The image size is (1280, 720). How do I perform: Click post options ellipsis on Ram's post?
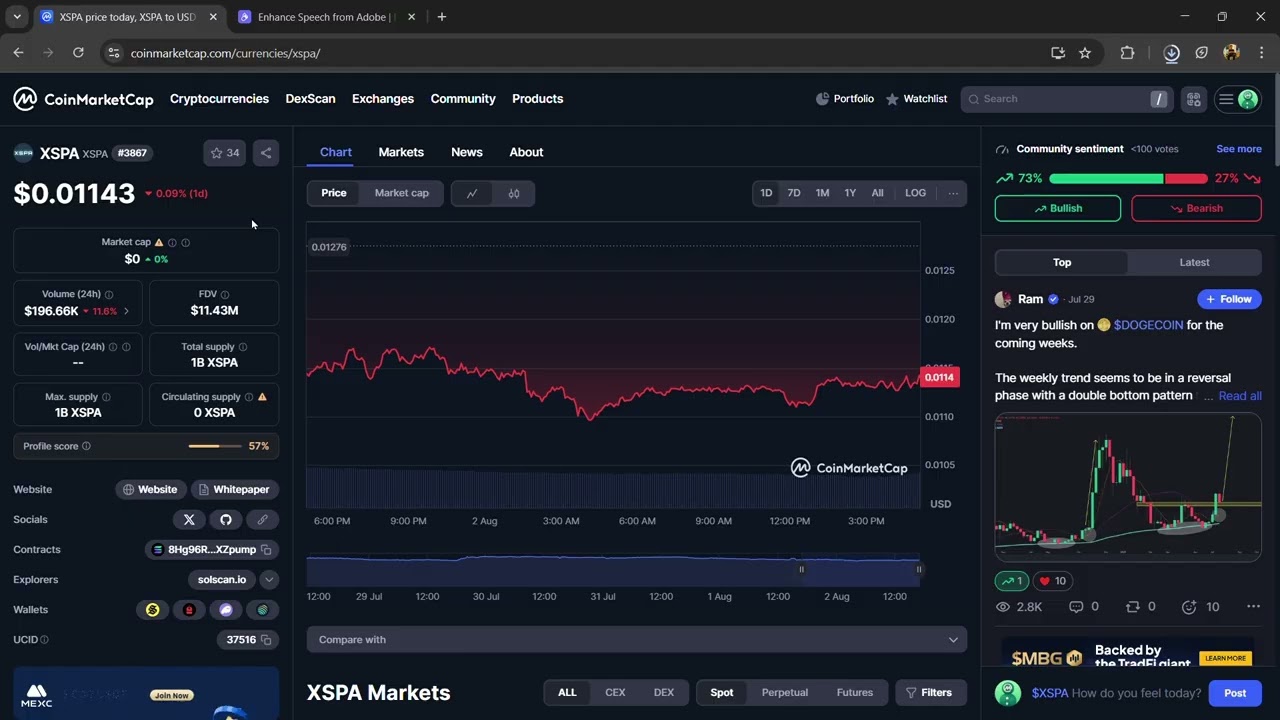tap(1253, 607)
